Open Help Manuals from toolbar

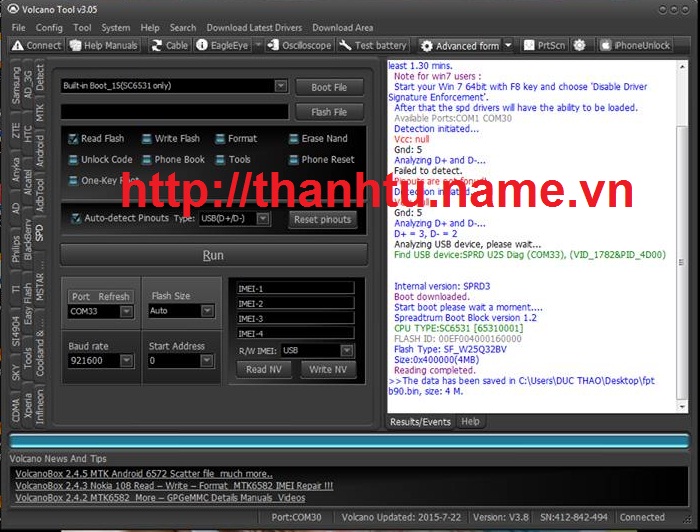click(x=103, y=45)
